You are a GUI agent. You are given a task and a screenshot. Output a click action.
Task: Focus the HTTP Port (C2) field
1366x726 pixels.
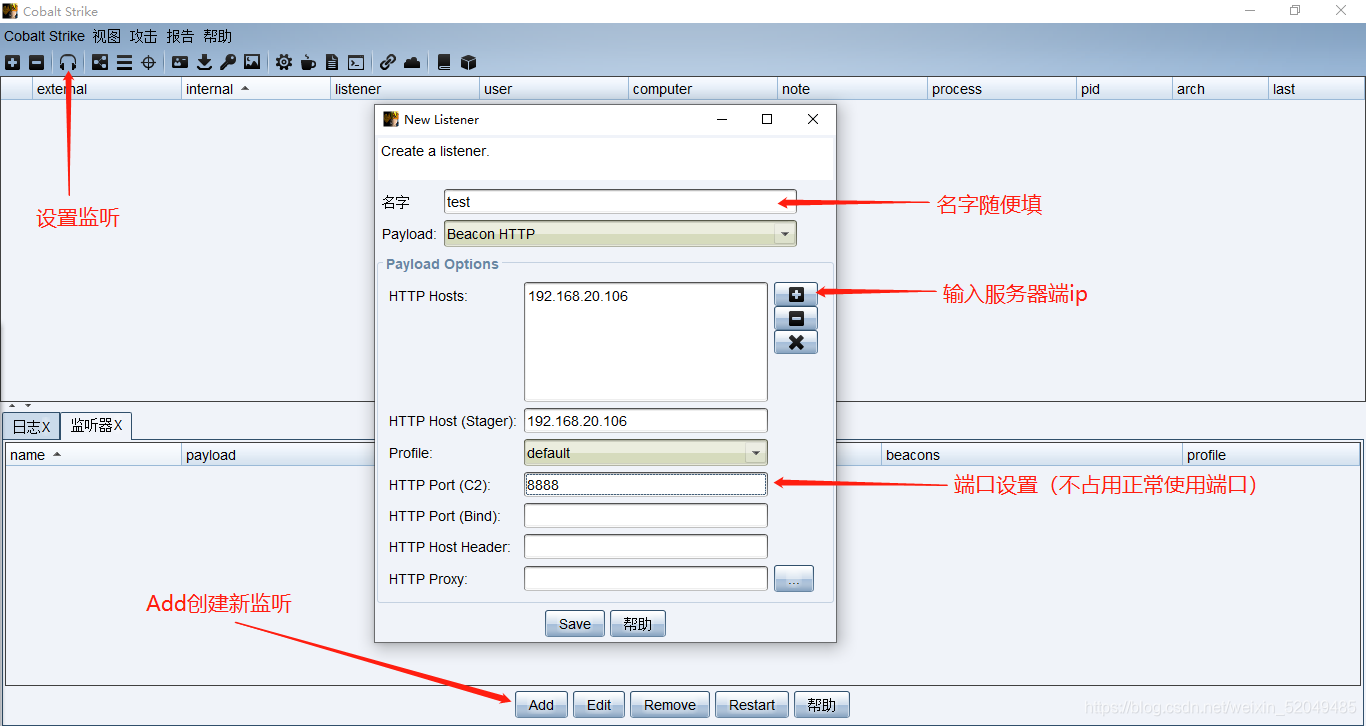click(646, 485)
